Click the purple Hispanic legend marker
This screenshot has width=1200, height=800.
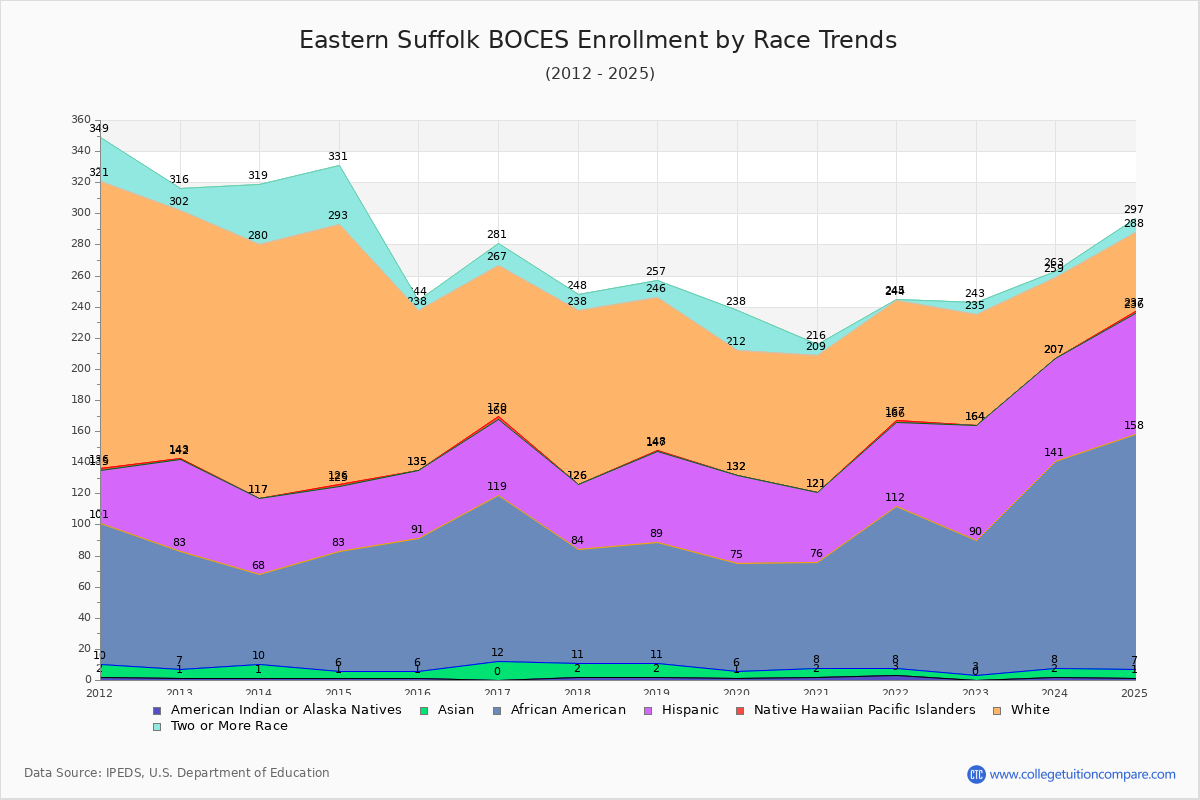pyautogui.click(x=646, y=711)
